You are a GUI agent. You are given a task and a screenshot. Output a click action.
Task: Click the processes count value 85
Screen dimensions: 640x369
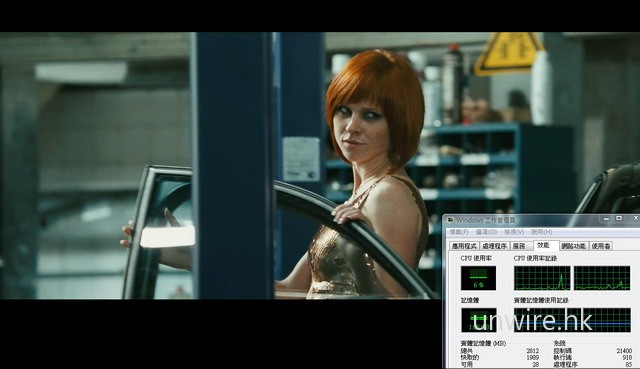tap(629, 365)
